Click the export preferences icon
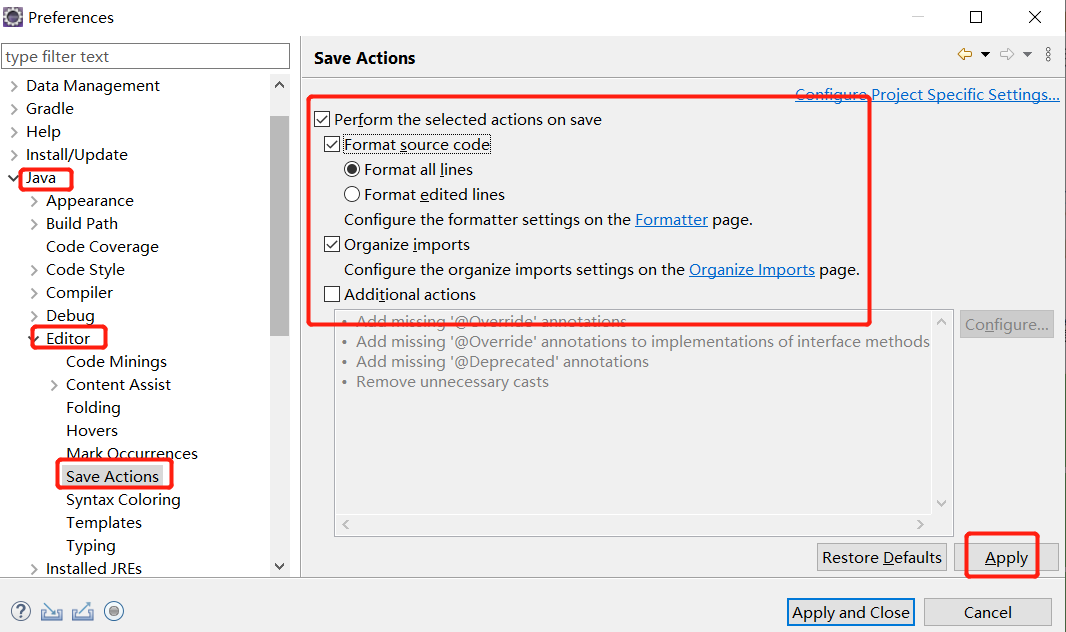Screen dimensions: 1066x632 82,612
